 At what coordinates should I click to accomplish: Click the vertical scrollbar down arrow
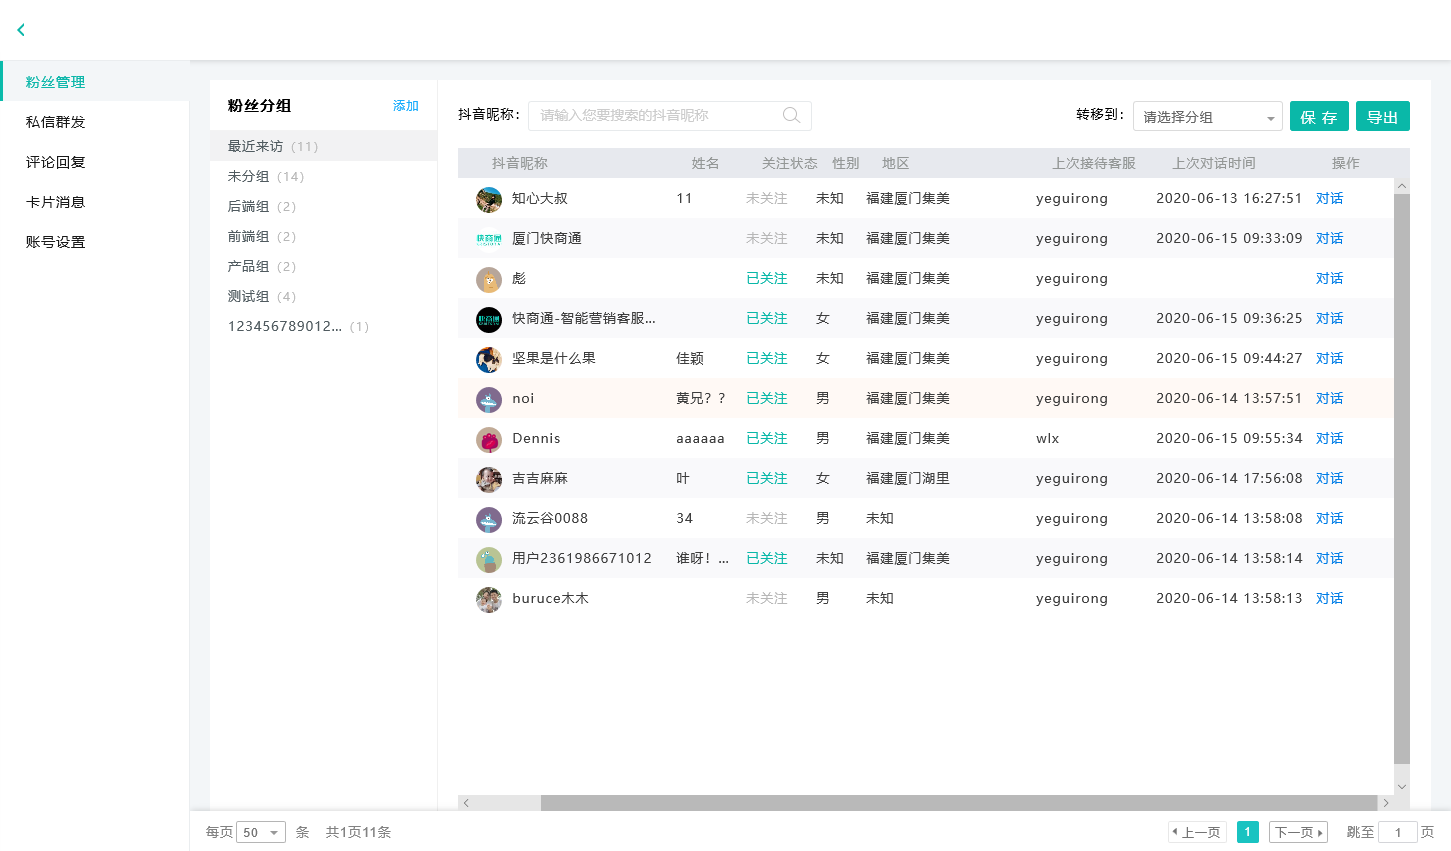tap(1401, 787)
